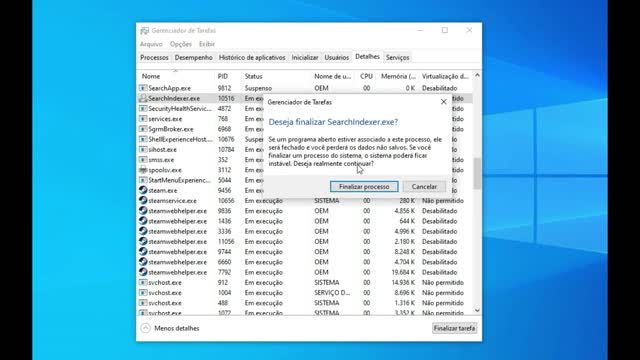640x360 pixels.
Task: Click PID value 912 of svchost.exe
Action: [x=222, y=282]
